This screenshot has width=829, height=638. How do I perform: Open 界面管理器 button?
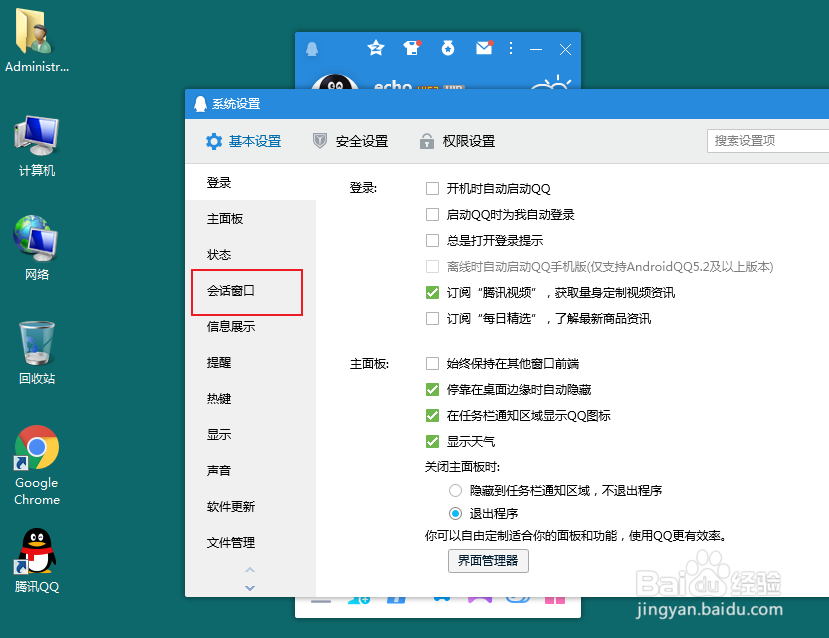(x=488, y=561)
